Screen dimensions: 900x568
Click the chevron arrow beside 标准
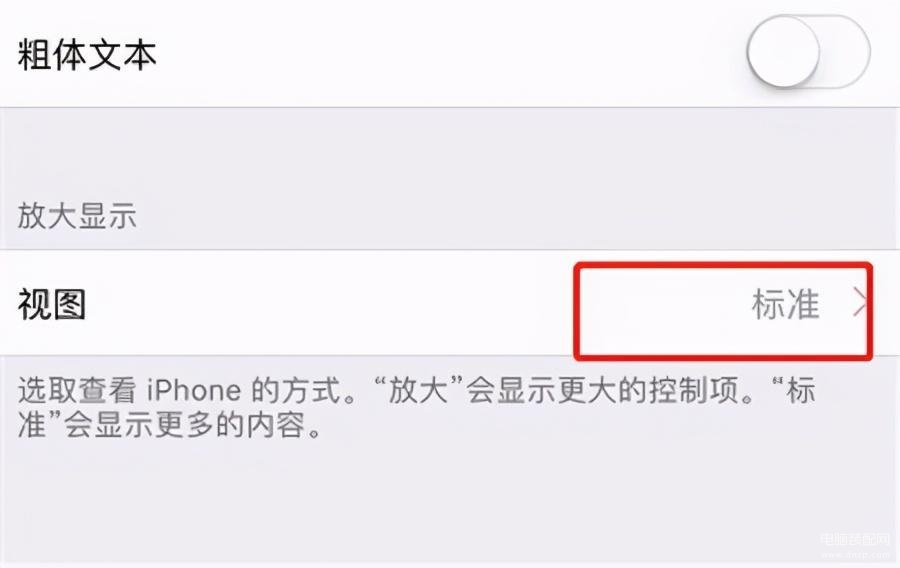(x=859, y=303)
